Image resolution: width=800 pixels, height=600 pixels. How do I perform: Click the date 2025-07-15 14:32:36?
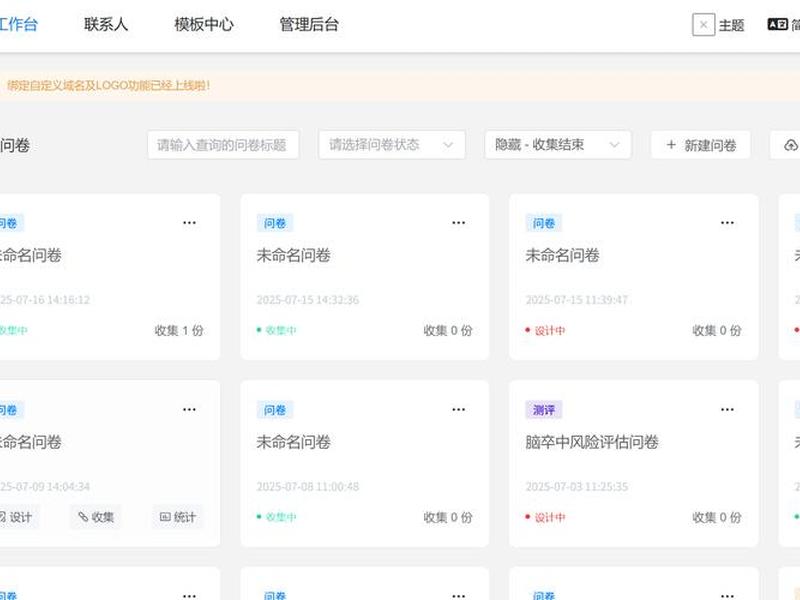[x=308, y=299]
